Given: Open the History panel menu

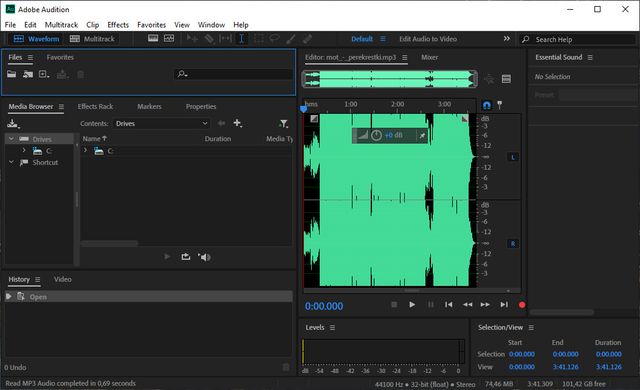Looking at the screenshot, I should [x=38, y=279].
